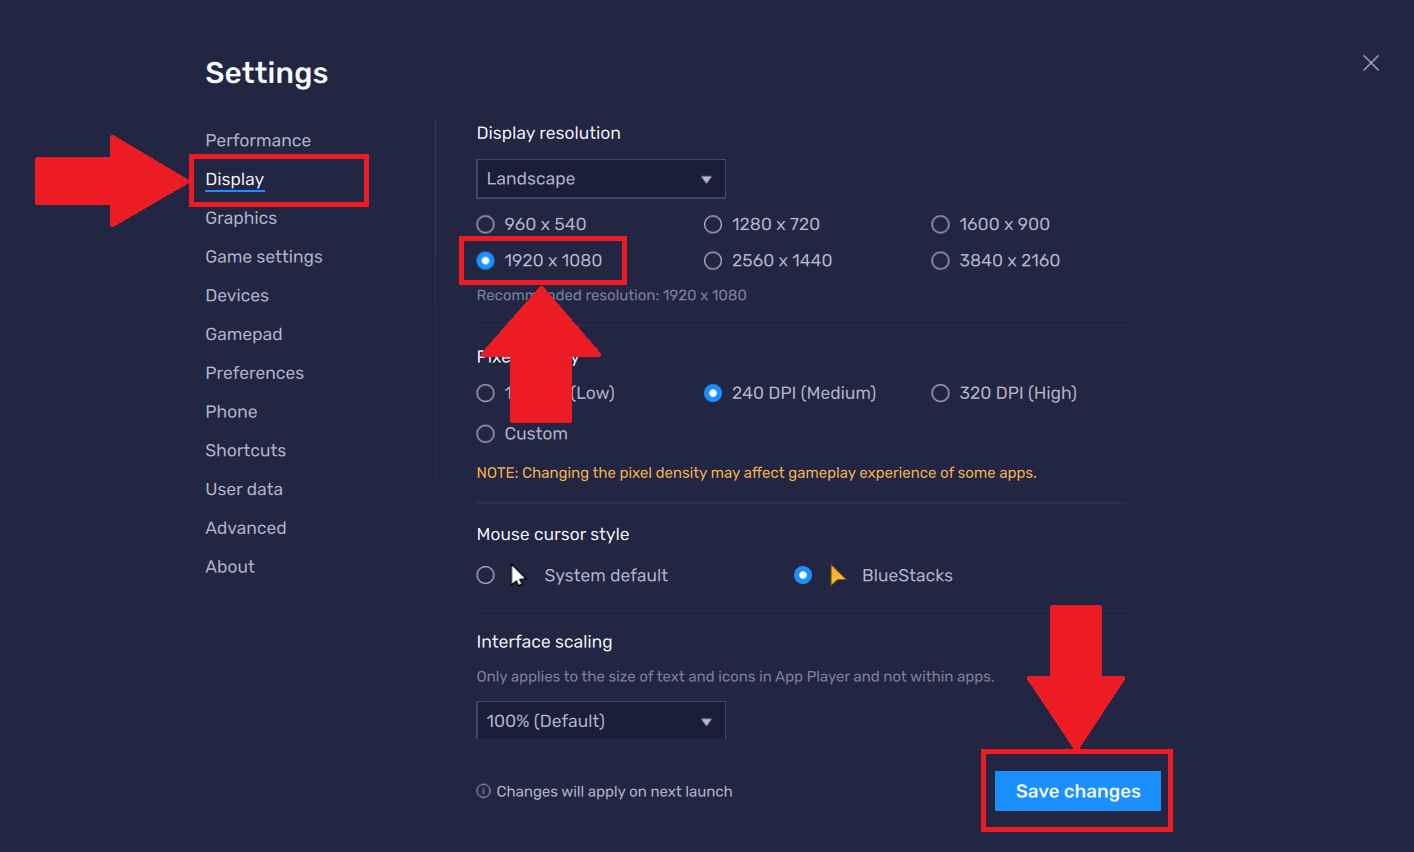Click the BlueStacks yellow cursor icon
This screenshot has width=1414, height=852.
838,575
